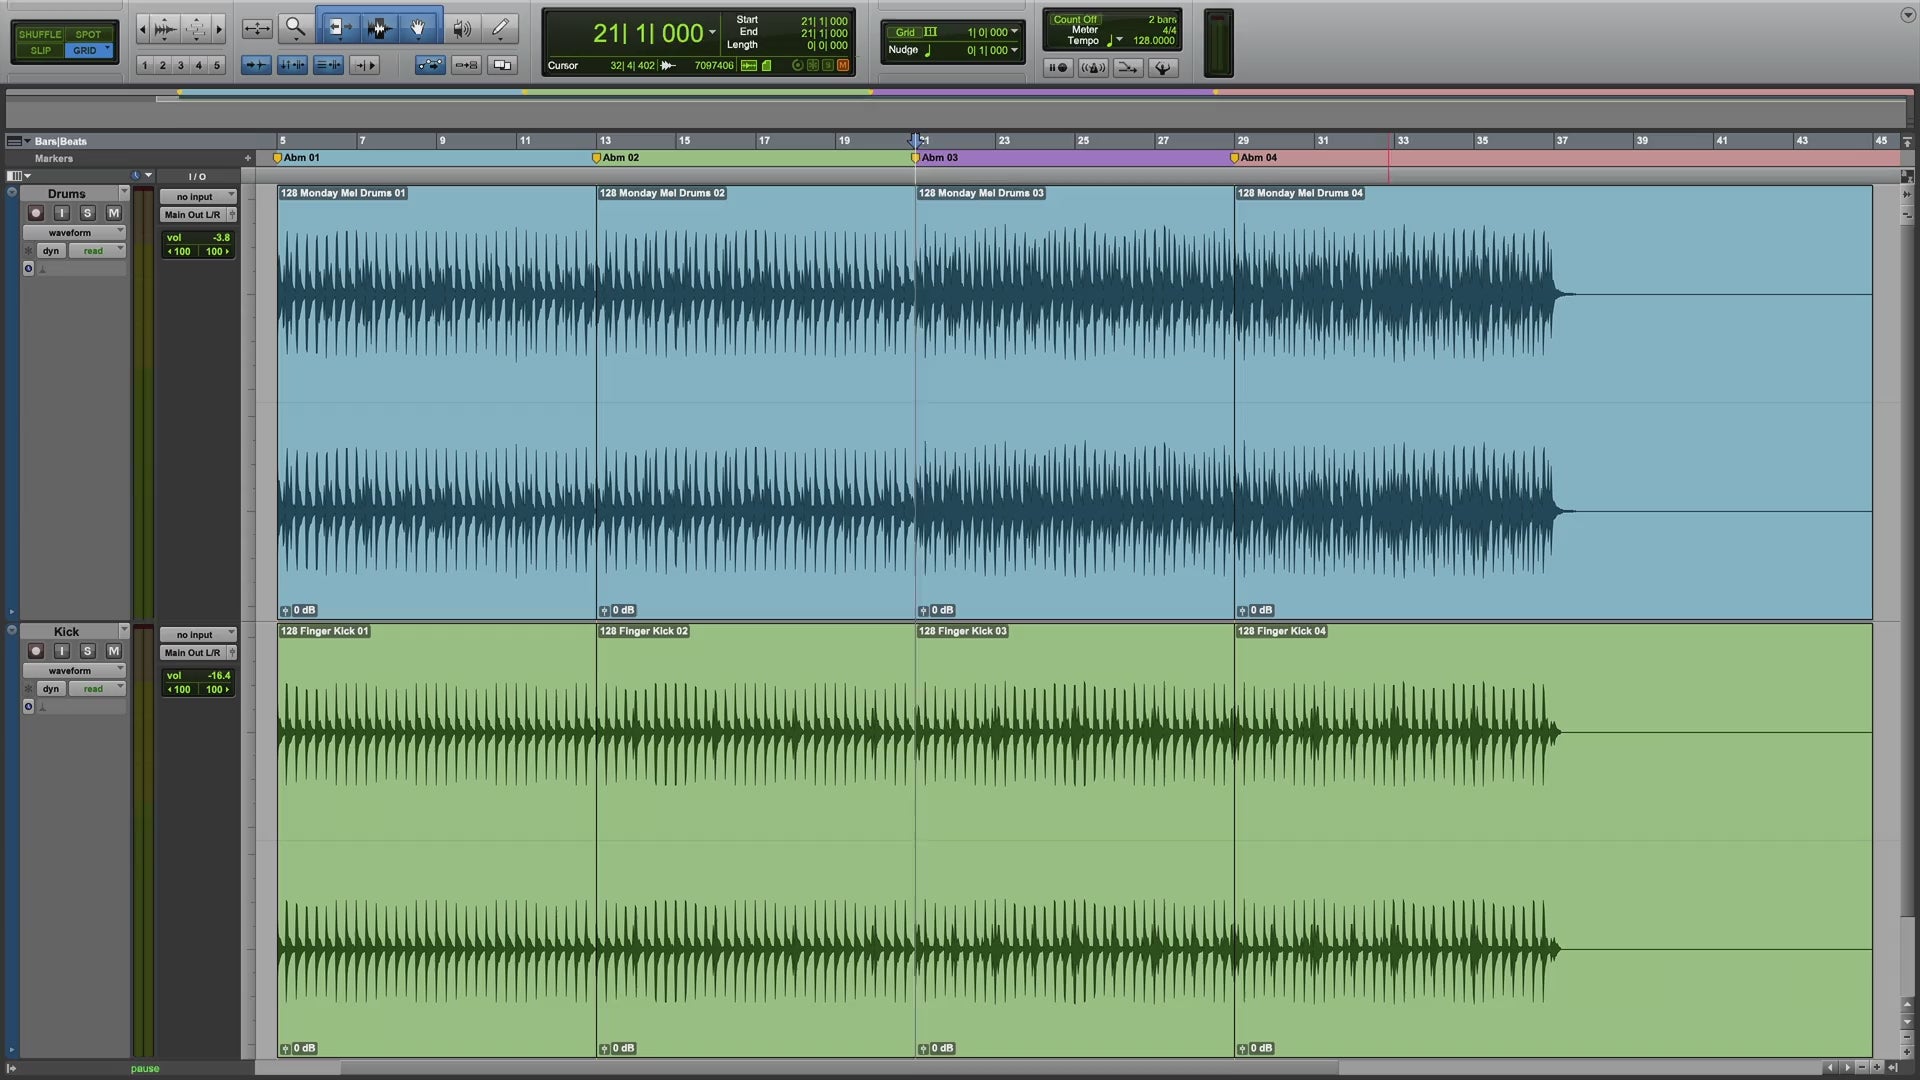This screenshot has height=1080, width=1920.
Task: Toggle input monitoring on Drums track
Action: (62, 213)
